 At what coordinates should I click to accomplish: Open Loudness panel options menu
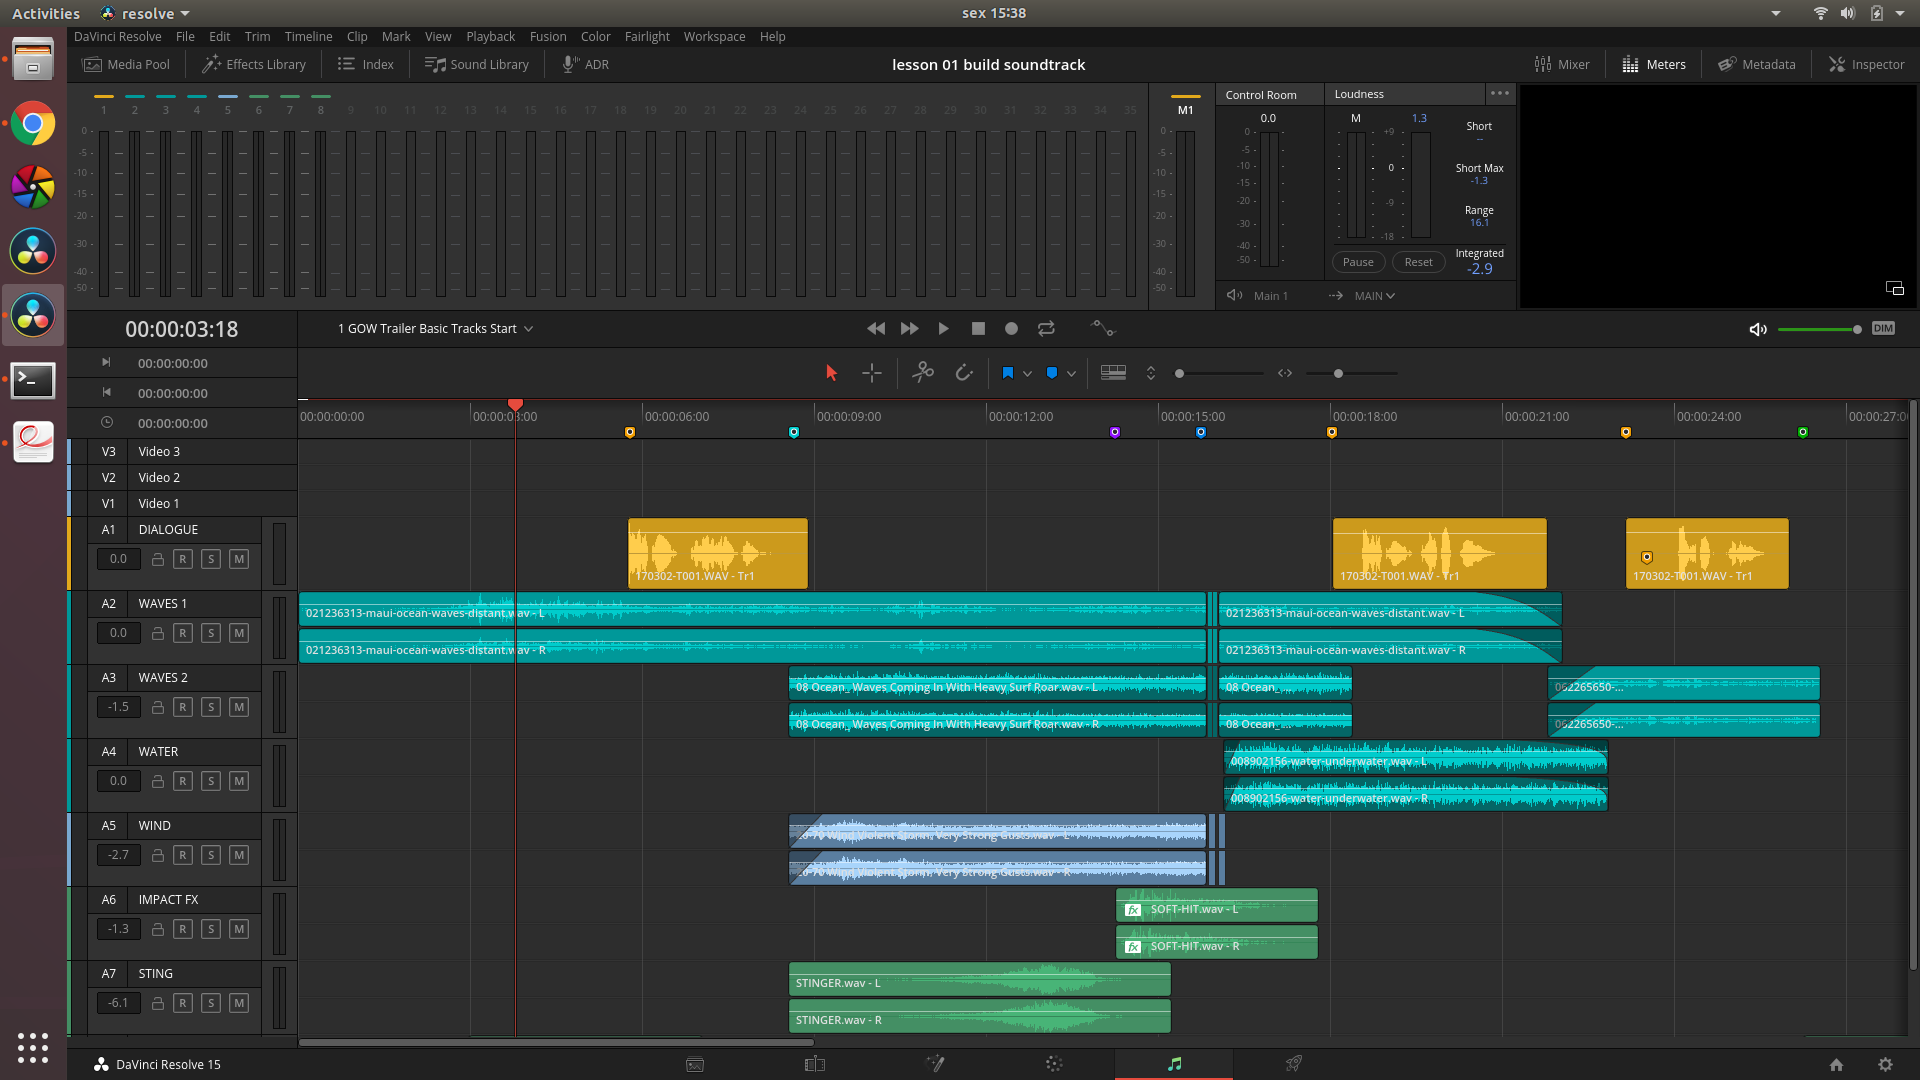coord(1499,93)
